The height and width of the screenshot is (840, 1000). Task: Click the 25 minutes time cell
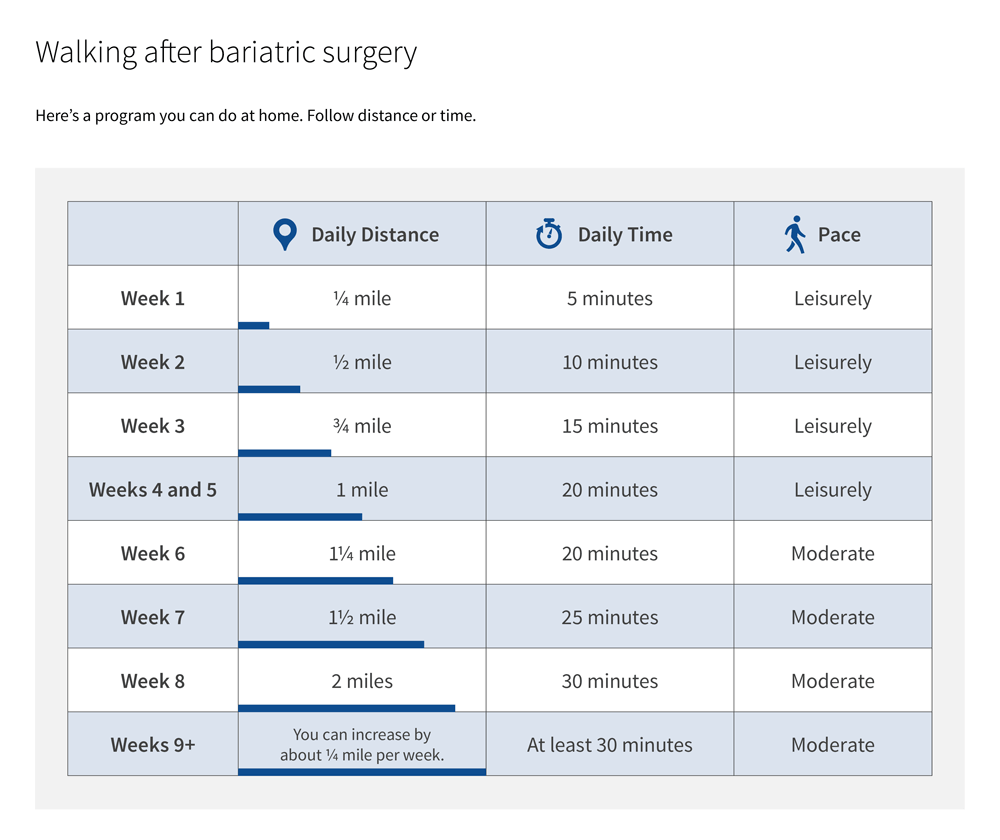[610, 618]
